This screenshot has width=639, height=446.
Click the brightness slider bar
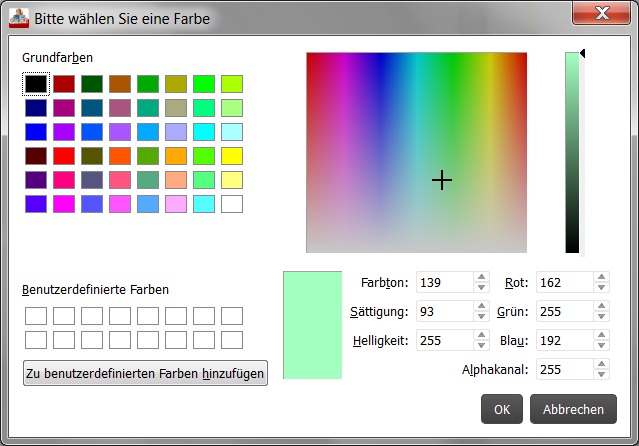pos(572,152)
